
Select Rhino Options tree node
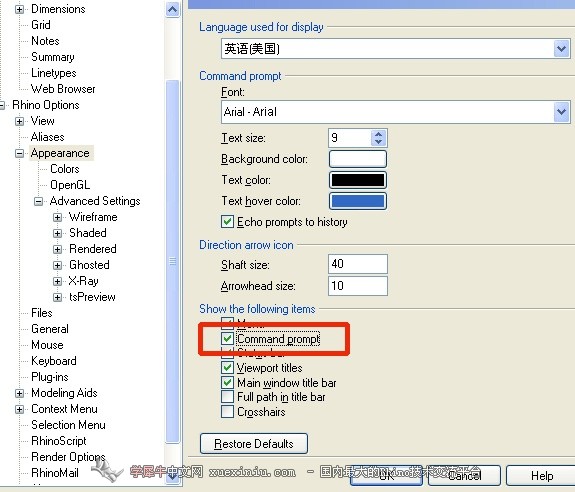[46, 105]
